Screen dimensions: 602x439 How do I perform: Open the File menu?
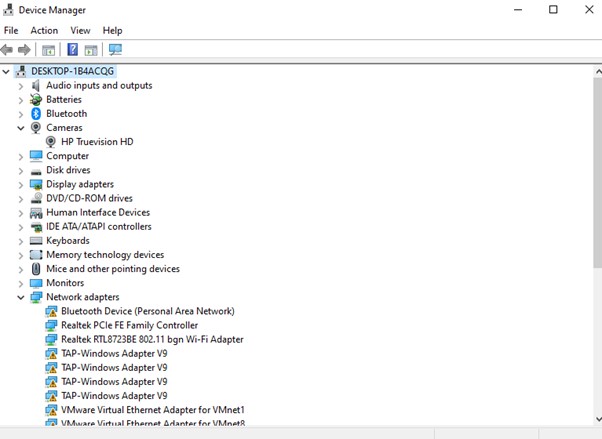pyautogui.click(x=11, y=30)
